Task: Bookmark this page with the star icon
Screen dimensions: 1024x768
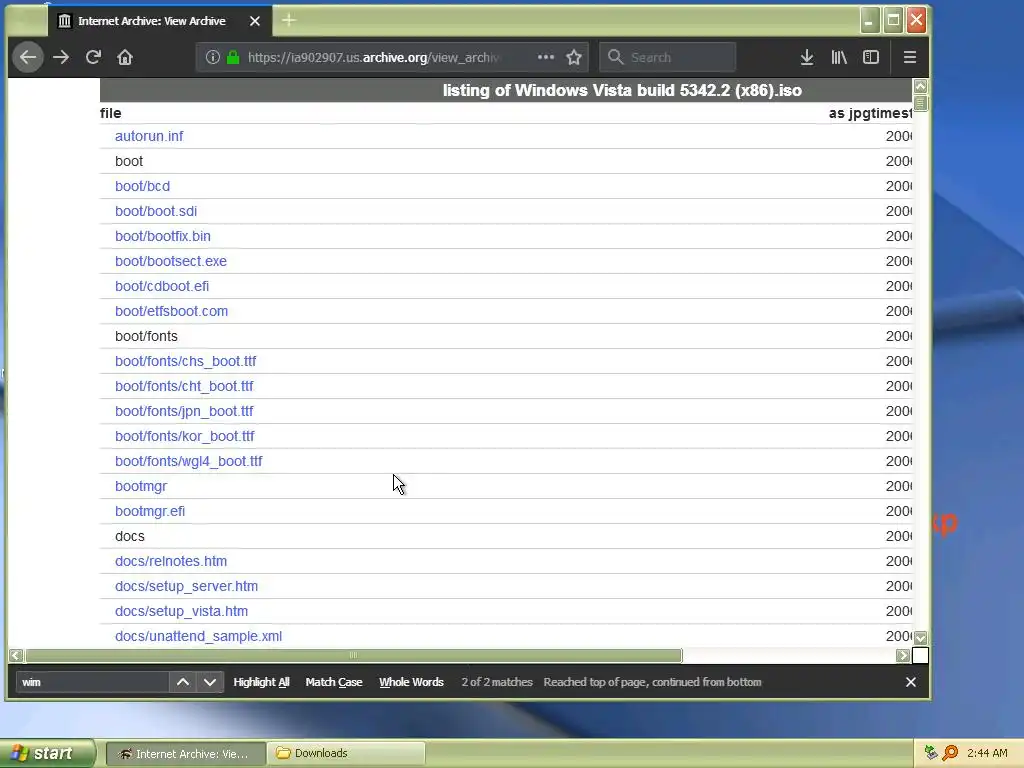Action: (574, 57)
